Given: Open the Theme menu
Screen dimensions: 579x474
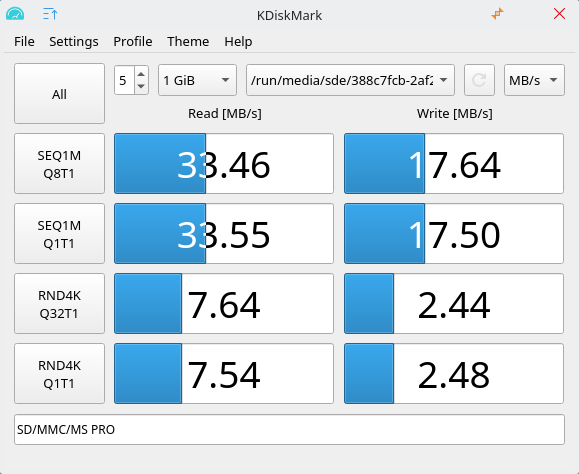Looking at the screenshot, I should 188,41.
